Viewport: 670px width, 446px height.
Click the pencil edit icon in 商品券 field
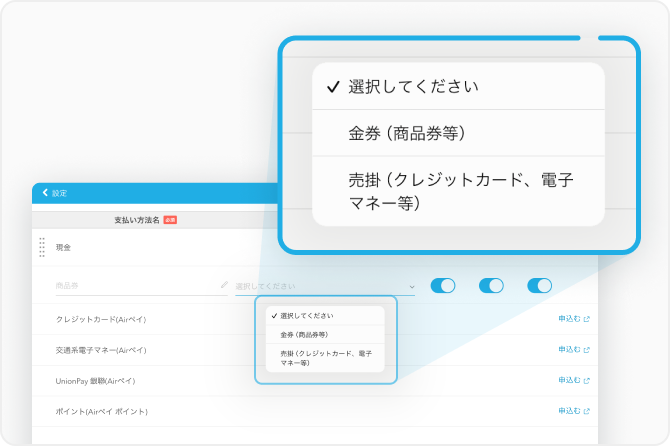(x=224, y=285)
